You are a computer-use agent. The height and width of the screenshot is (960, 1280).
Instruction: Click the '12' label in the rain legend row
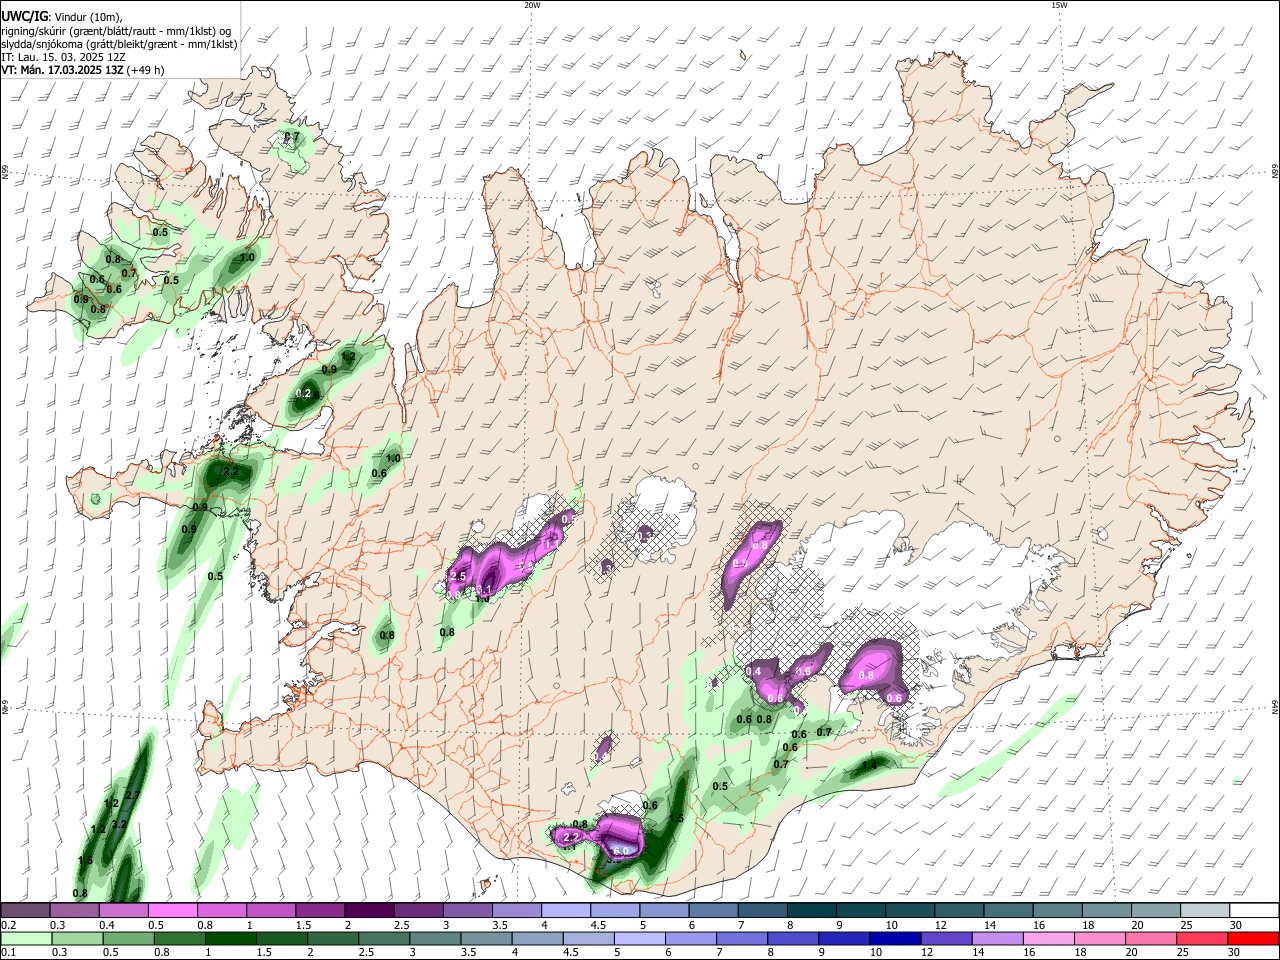click(926, 953)
